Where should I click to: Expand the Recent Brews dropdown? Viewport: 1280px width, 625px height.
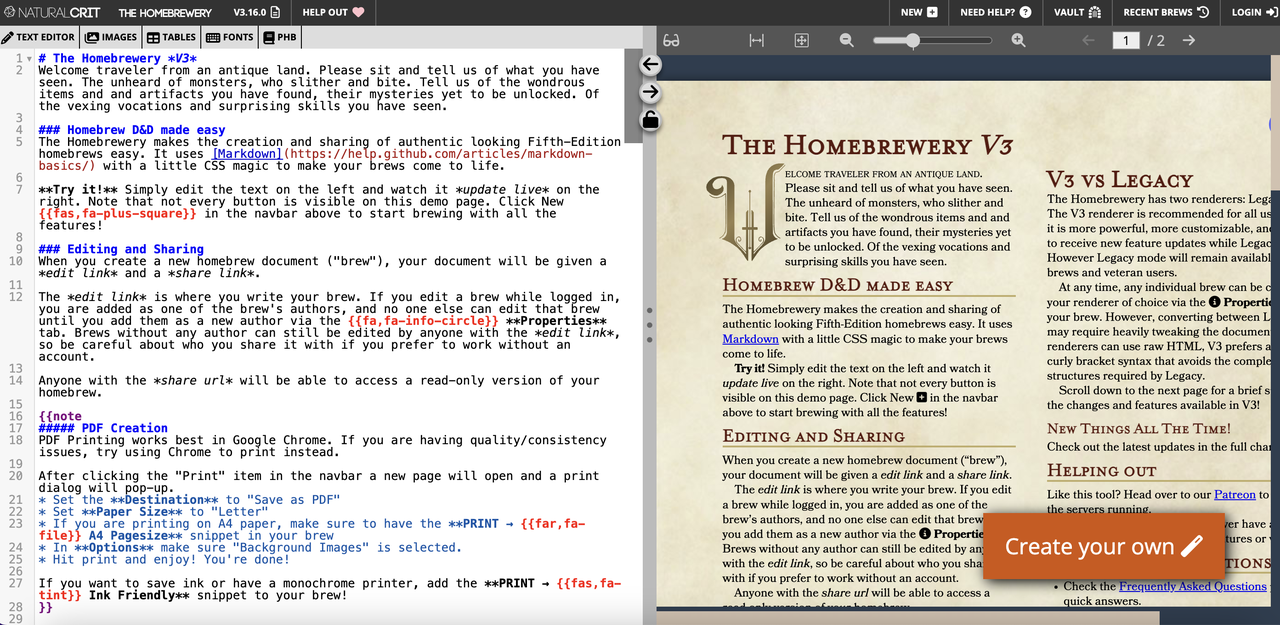1166,12
